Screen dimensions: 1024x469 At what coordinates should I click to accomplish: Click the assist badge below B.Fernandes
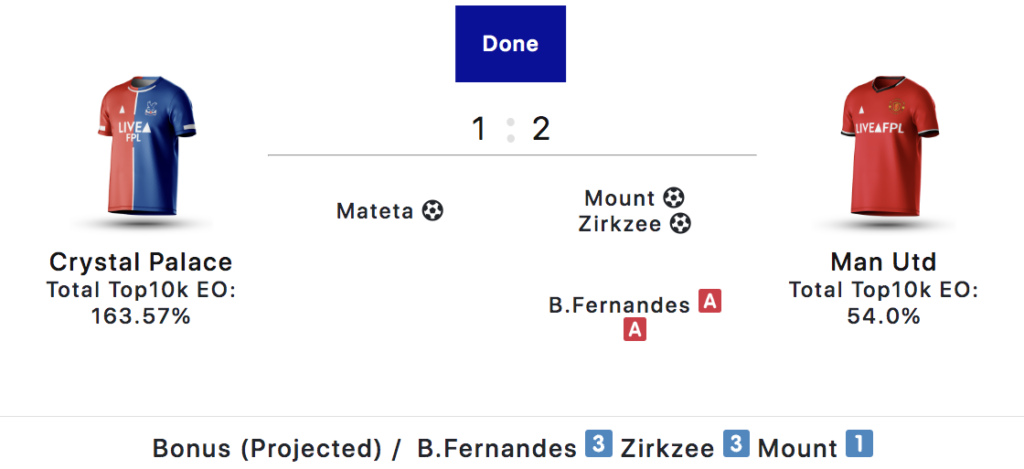[634, 329]
